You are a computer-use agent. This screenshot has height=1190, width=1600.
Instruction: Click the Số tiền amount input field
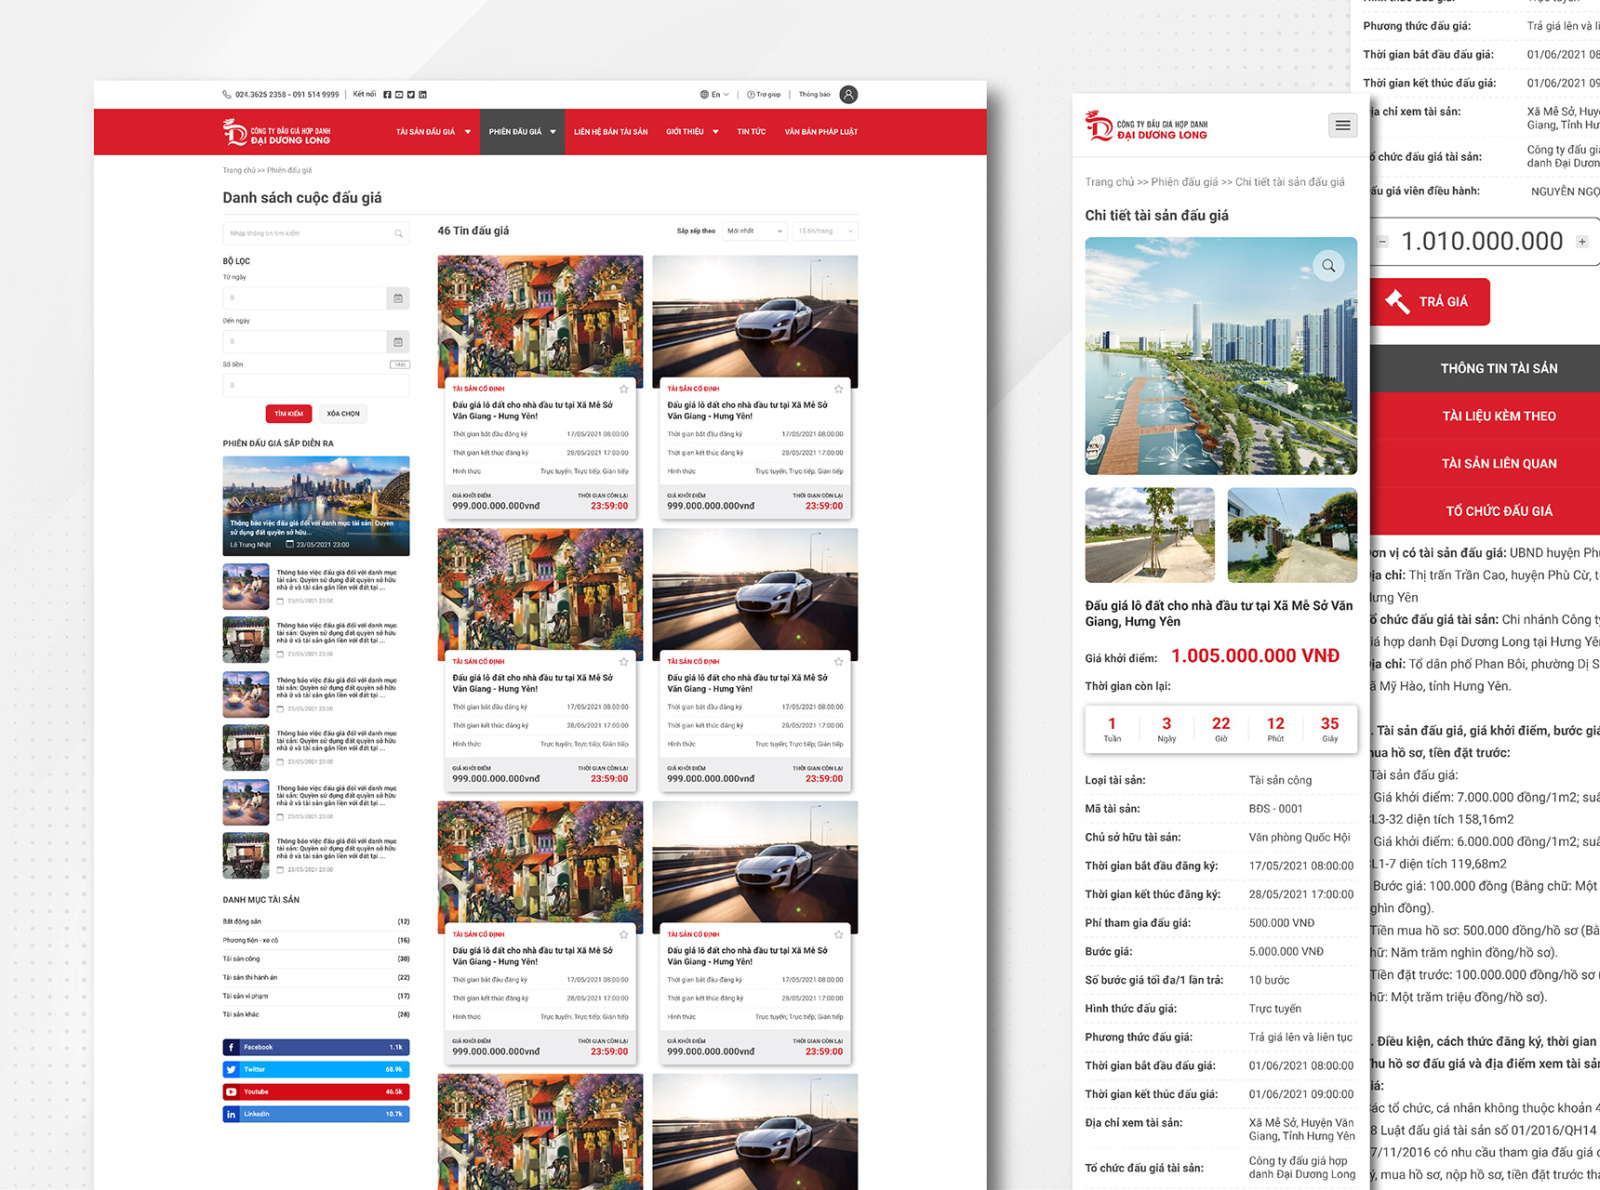tap(316, 385)
